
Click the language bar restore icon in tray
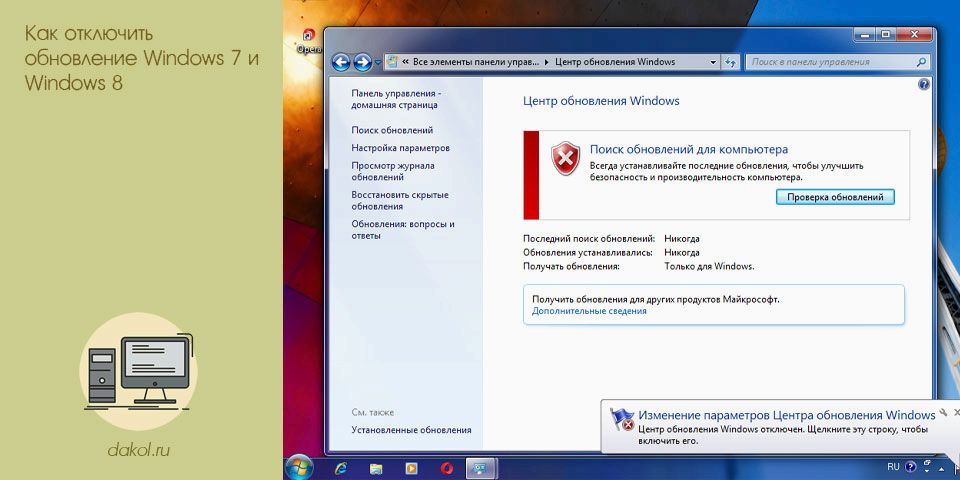926,463
